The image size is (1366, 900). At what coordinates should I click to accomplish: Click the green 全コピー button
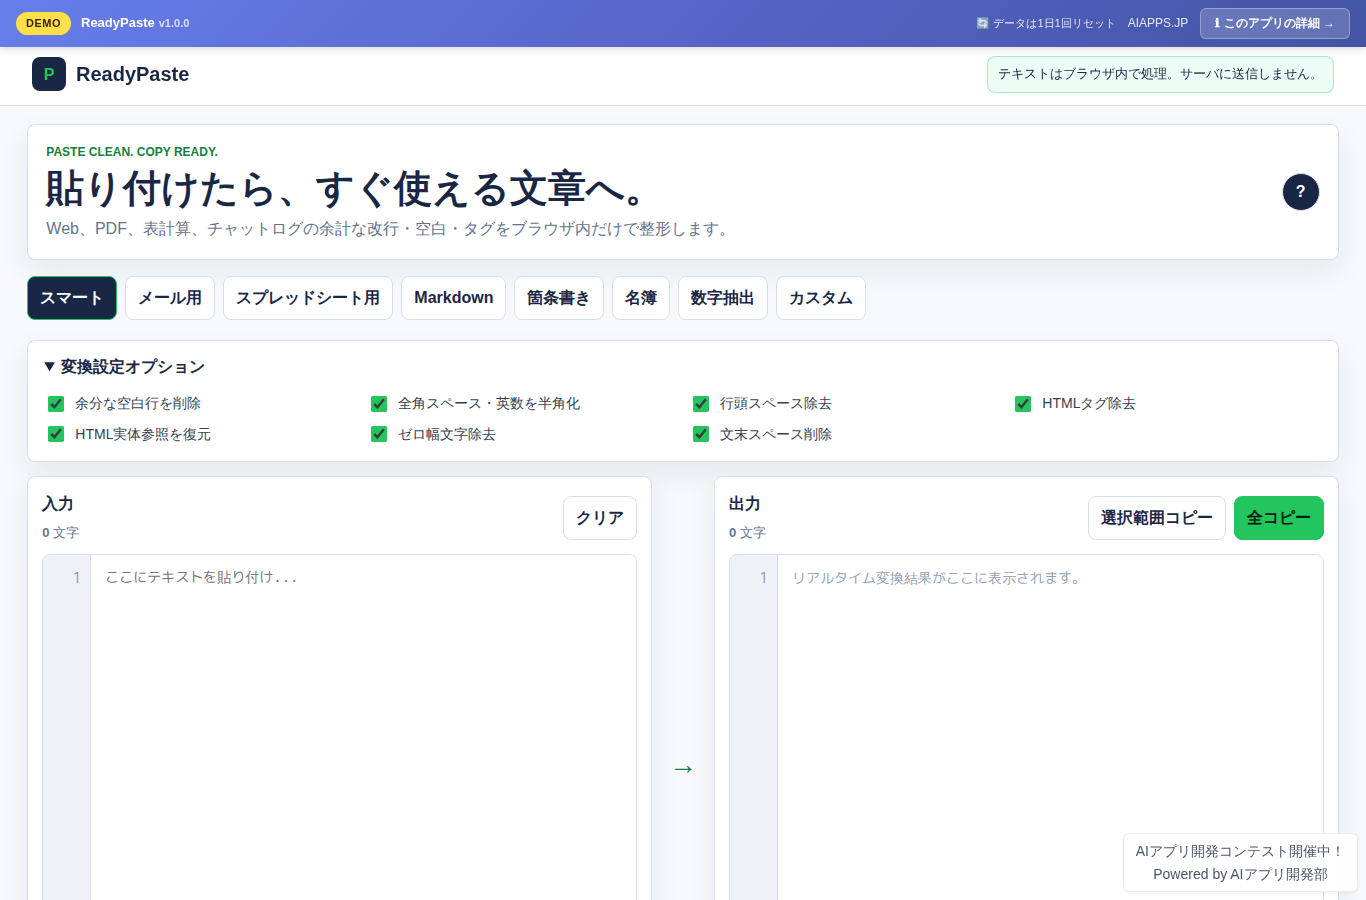1279,518
